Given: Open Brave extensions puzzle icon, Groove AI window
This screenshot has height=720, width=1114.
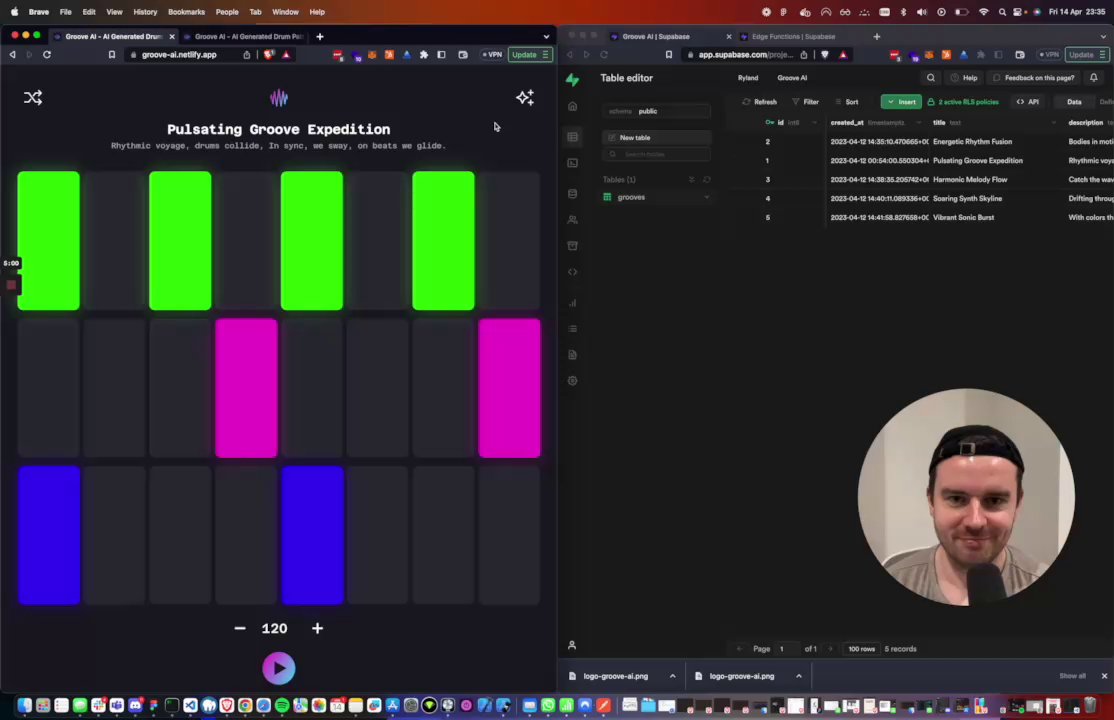Looking at the screenshot, I should (x=424, y=55).
